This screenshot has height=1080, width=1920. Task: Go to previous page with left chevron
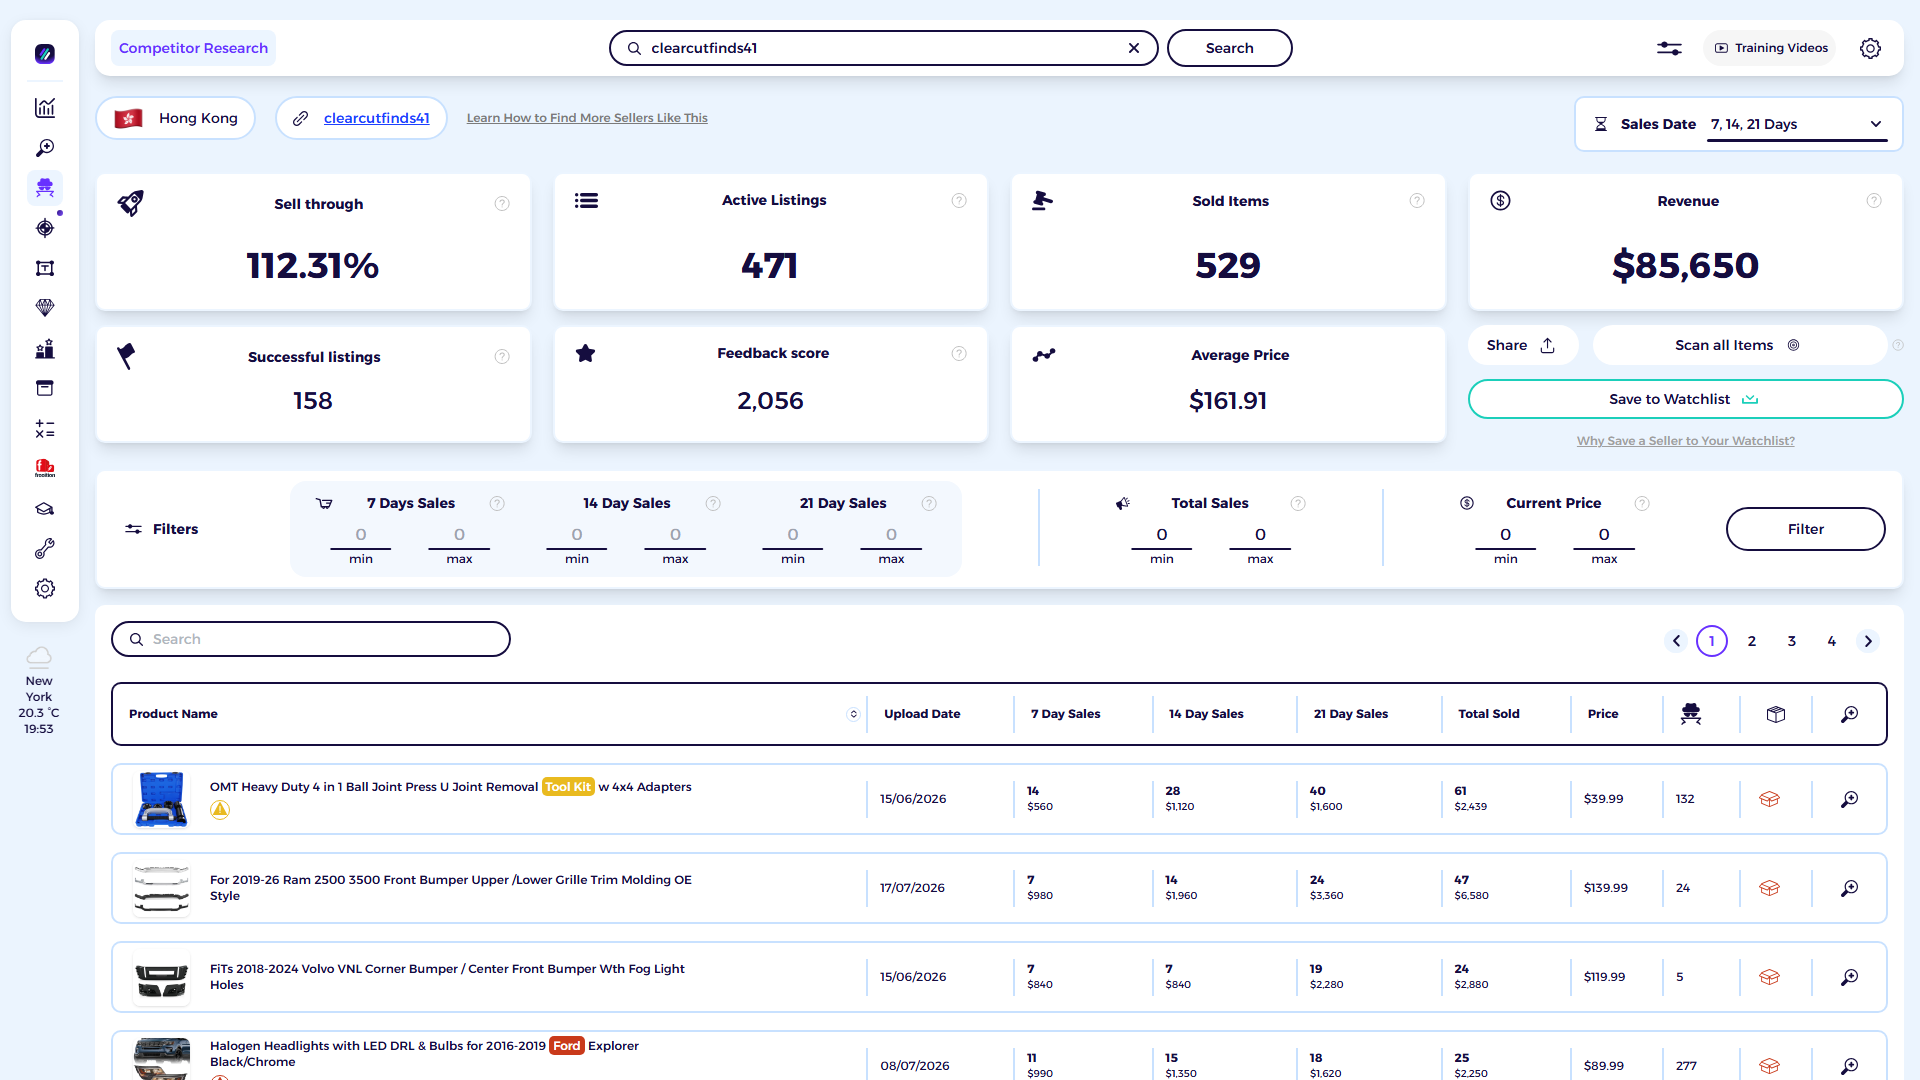[1677, 641]
